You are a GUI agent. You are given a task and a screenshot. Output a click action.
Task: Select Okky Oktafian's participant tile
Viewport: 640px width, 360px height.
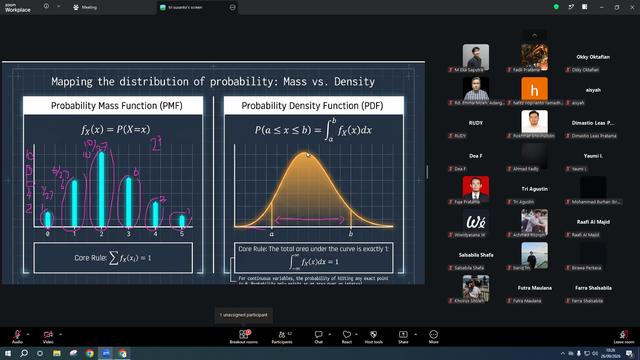click(x=593, y=58)
